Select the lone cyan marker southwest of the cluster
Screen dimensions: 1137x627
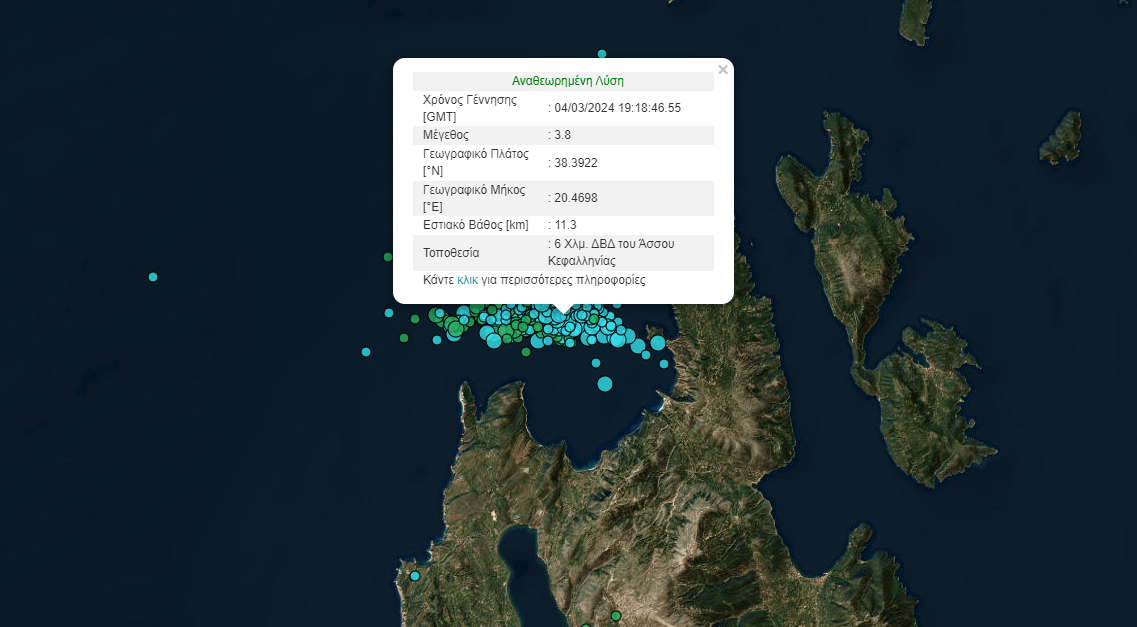[x=365, y=352]
